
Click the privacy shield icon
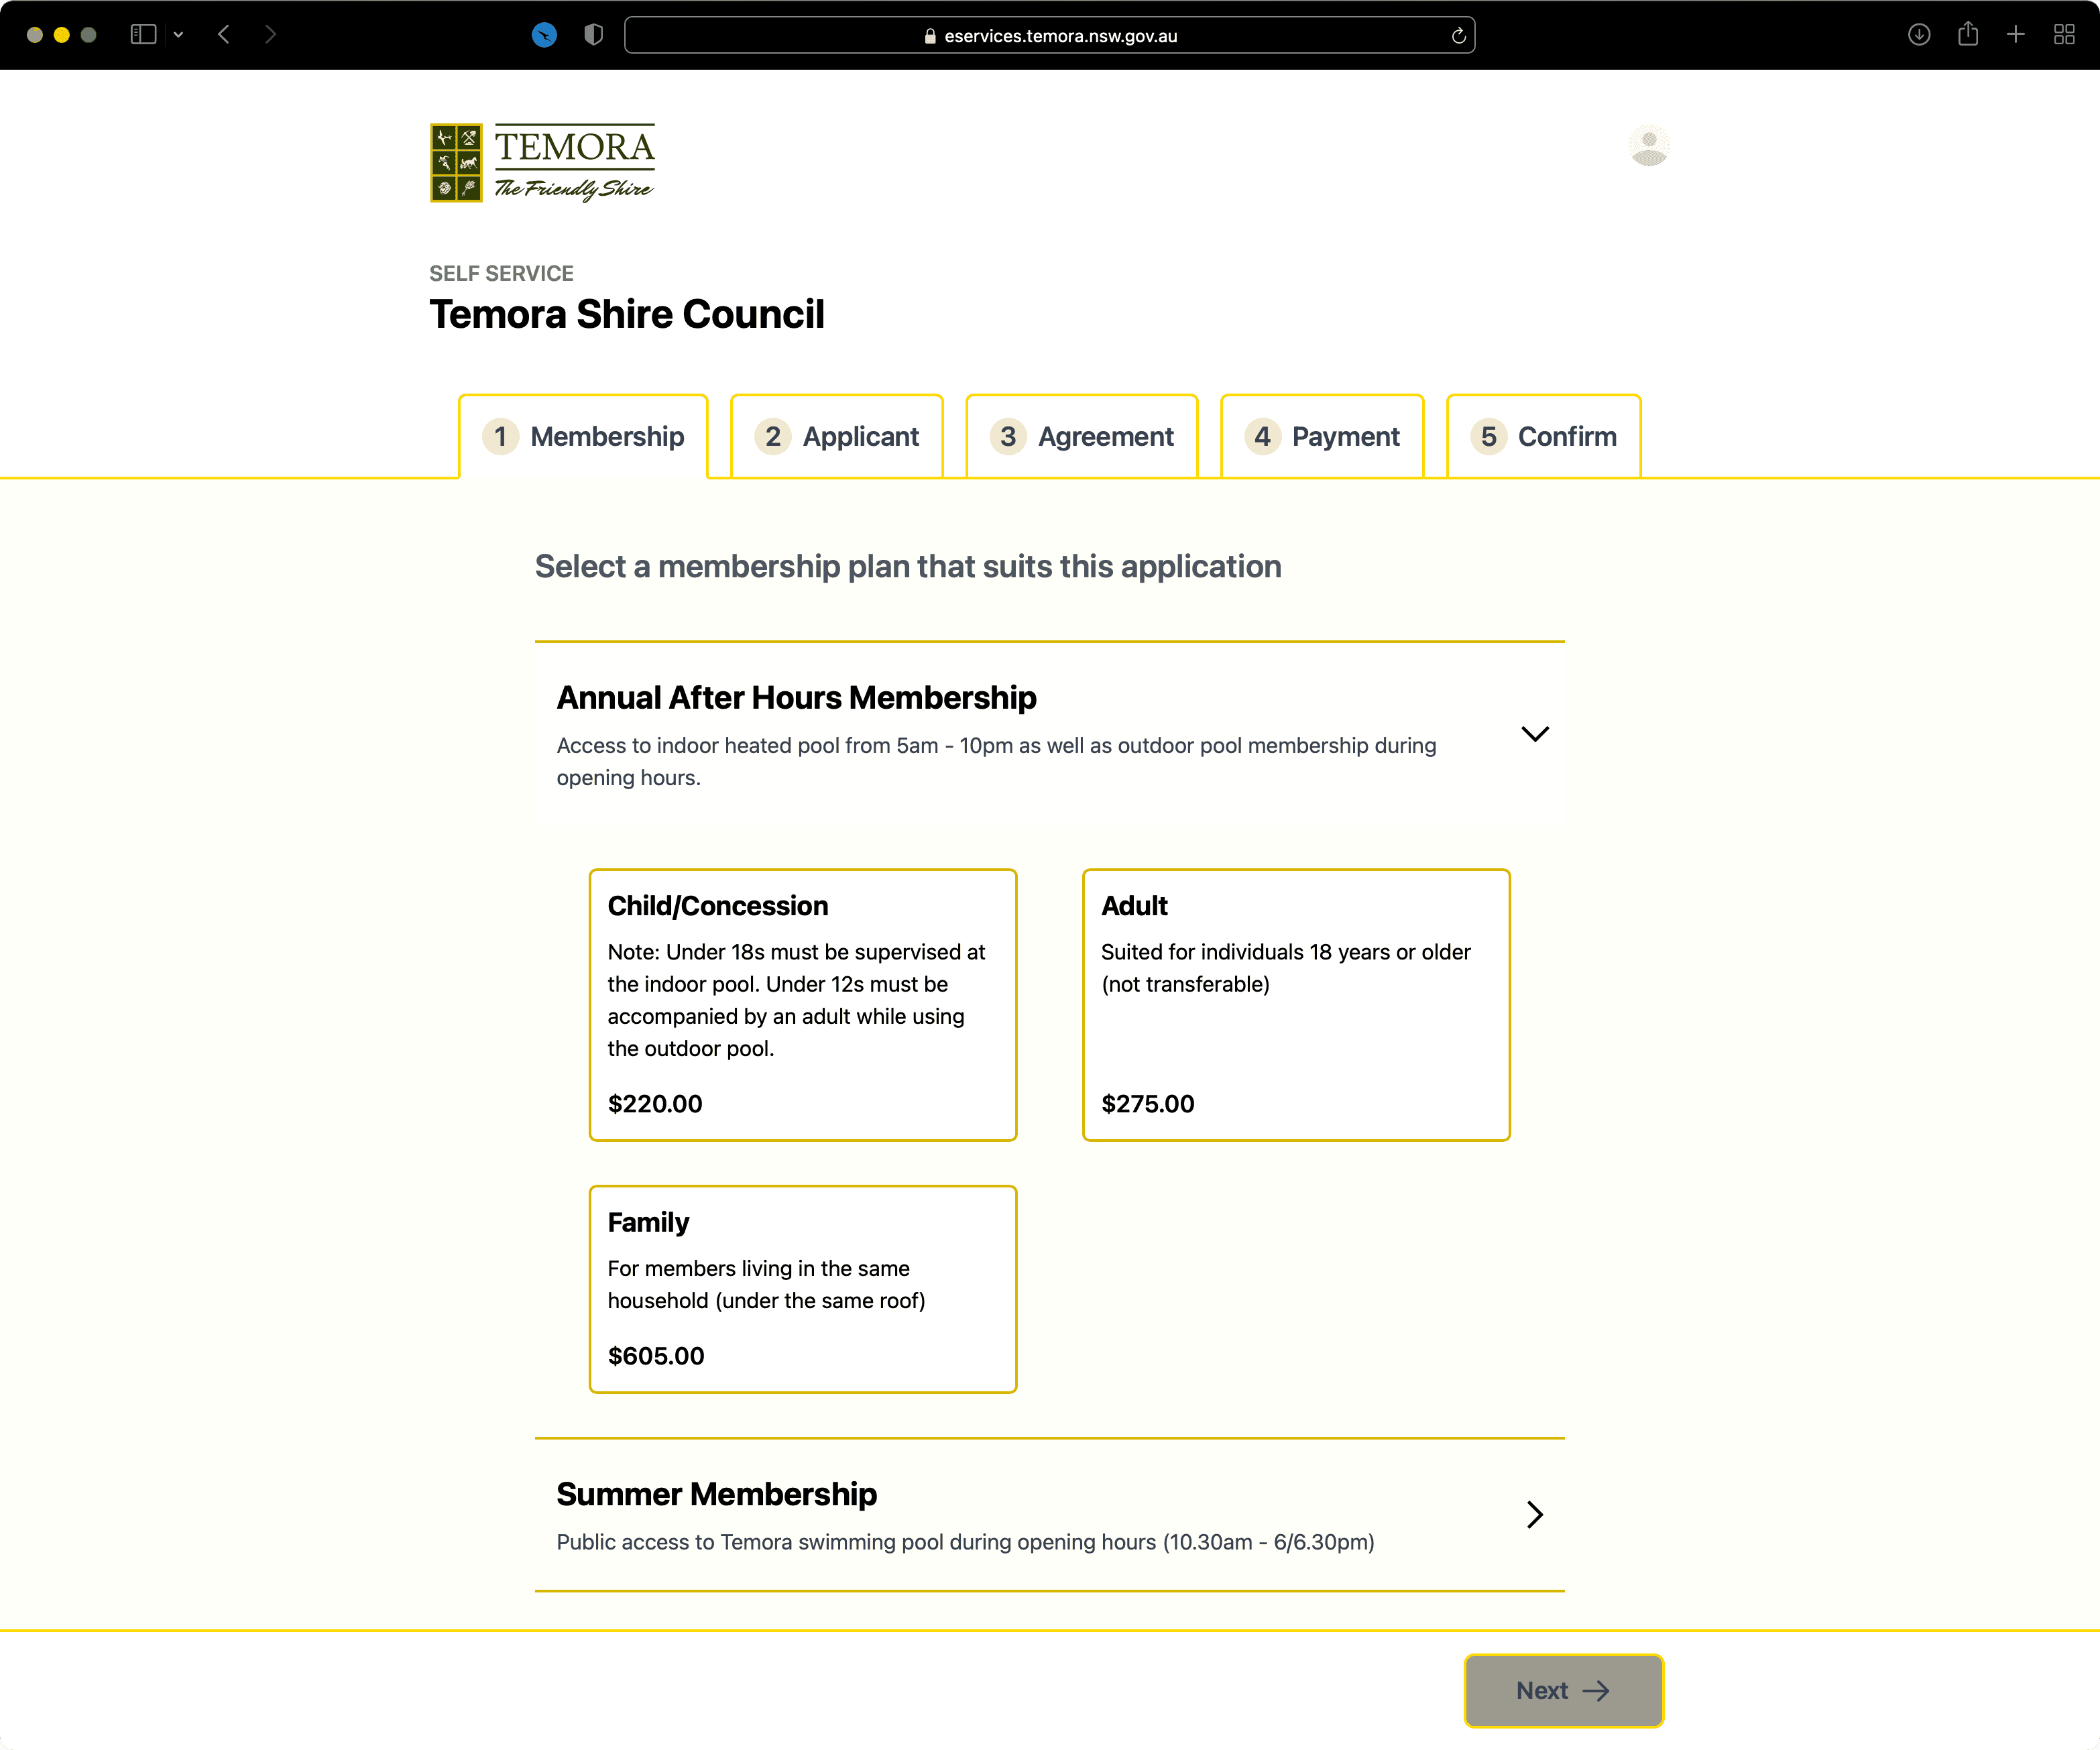point(593,35)
